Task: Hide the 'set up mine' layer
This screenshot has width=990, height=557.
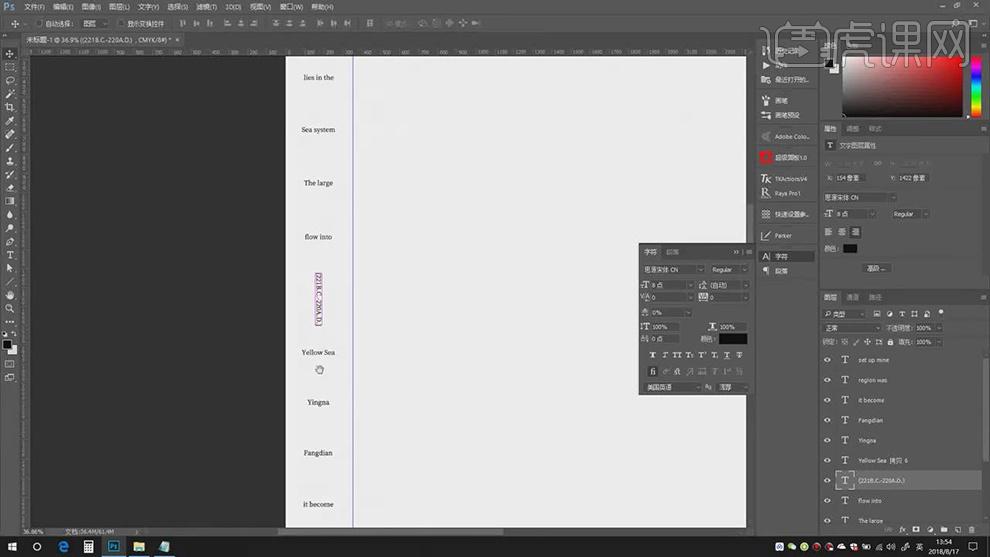Action: coord(827,360)
